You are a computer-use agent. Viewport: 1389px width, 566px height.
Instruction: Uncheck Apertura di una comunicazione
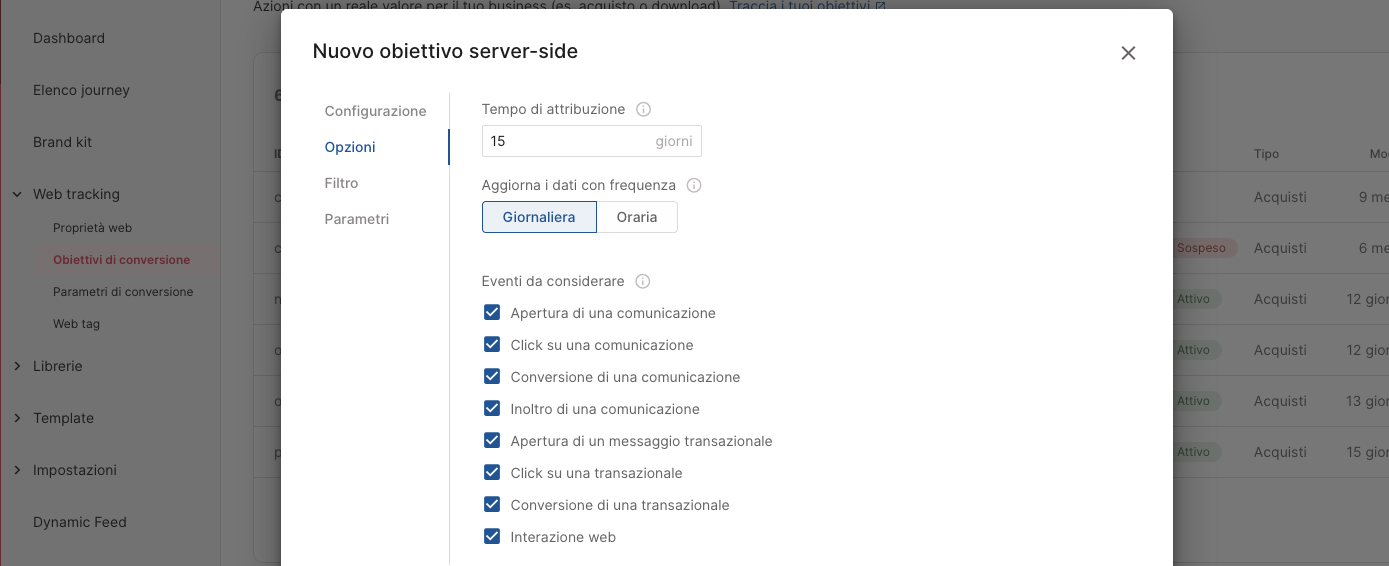click(x=492, y=313)
